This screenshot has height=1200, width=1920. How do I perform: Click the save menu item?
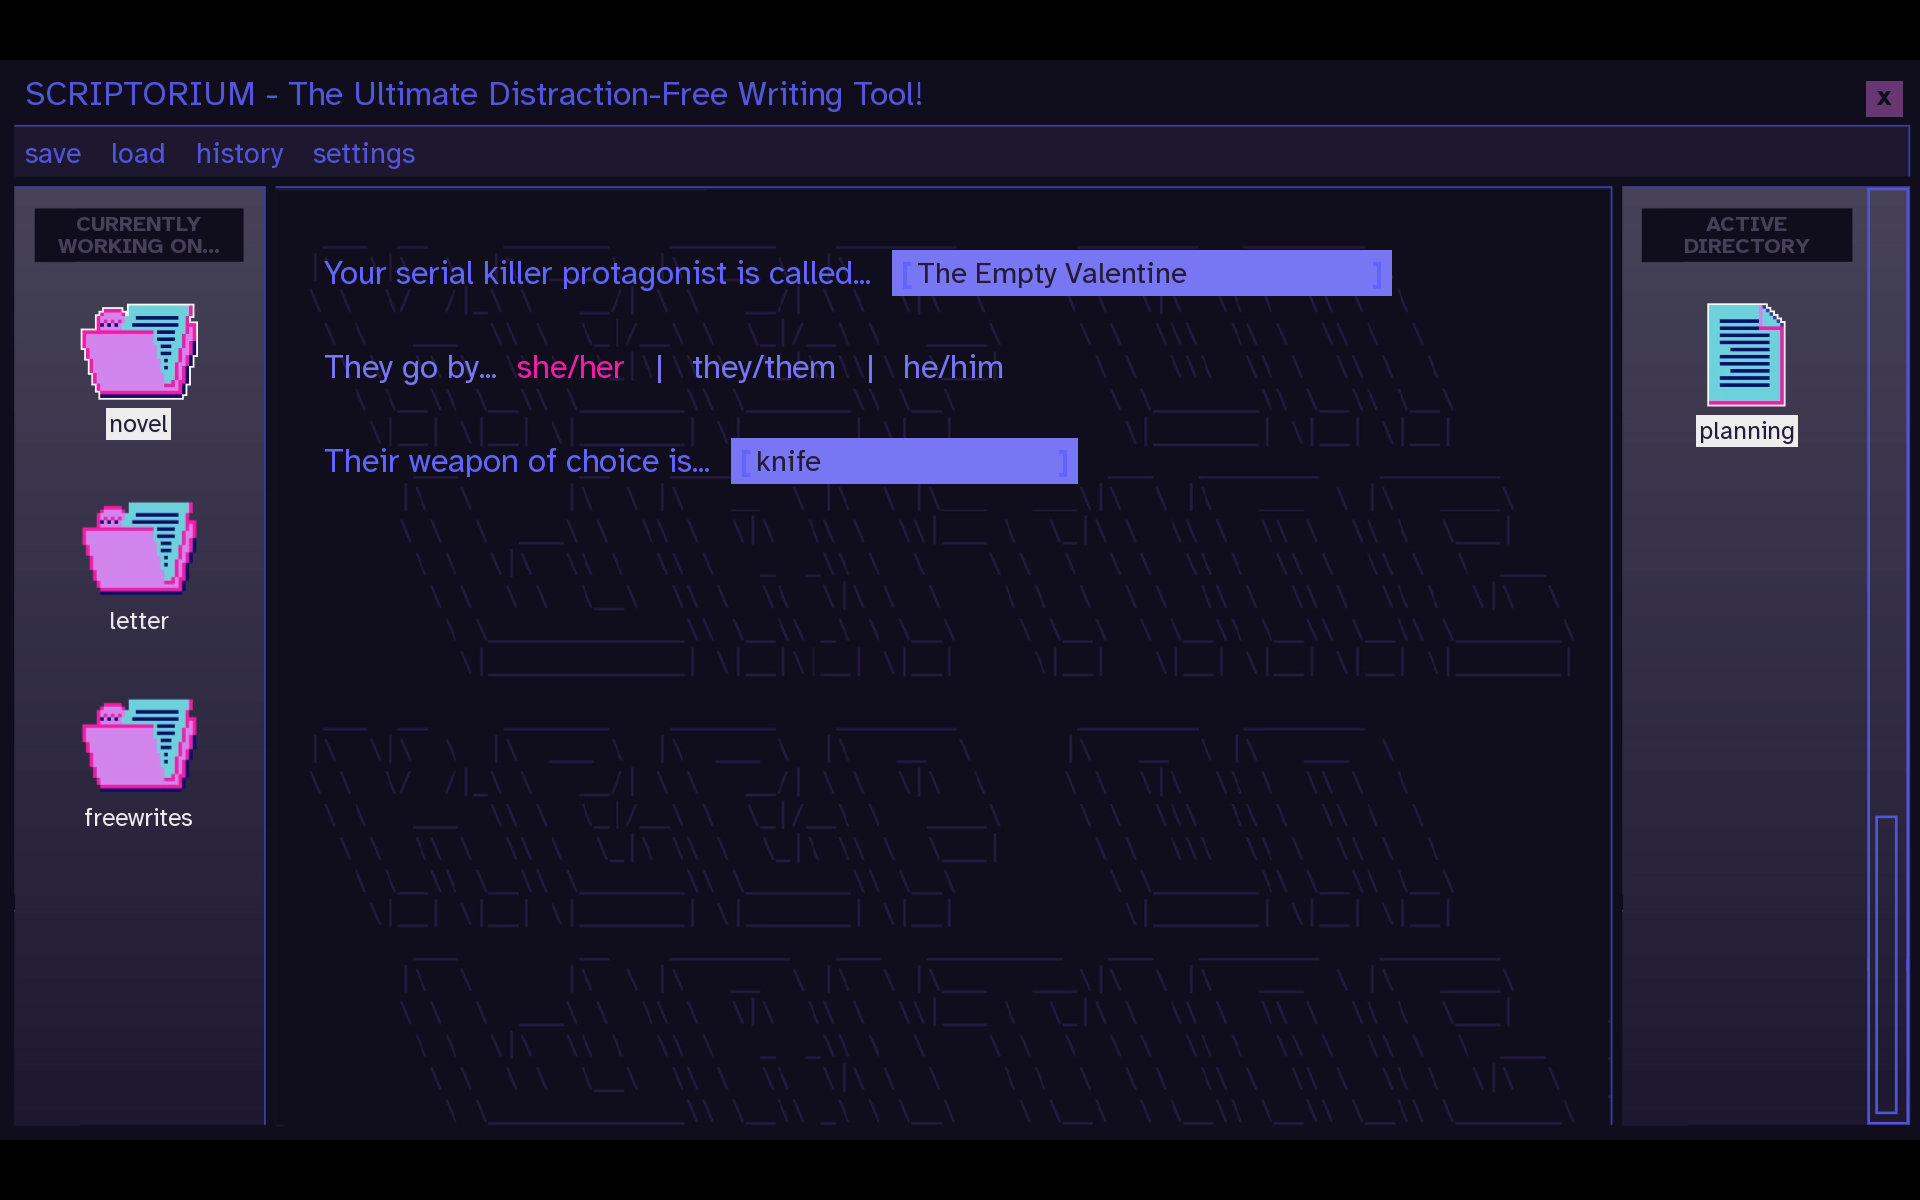coord(53,154)
